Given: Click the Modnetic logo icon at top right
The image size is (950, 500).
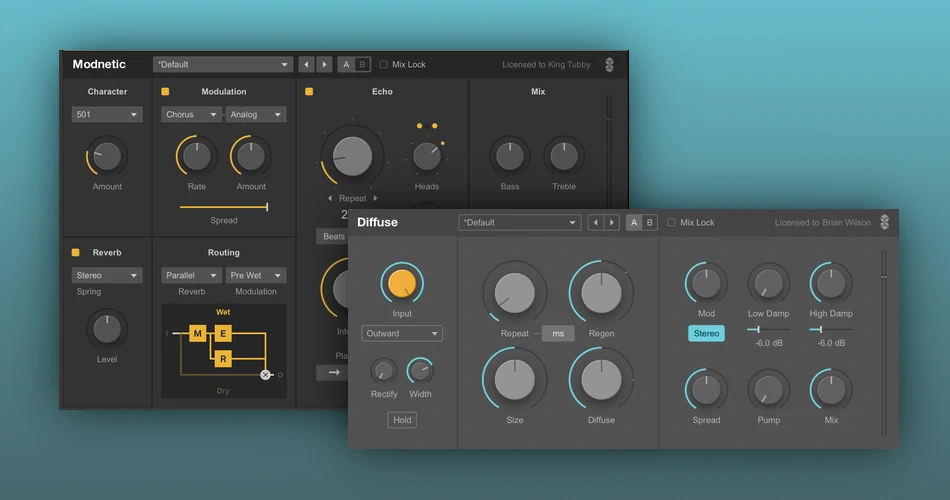Looking at the screenshot, I should [609, 65].
